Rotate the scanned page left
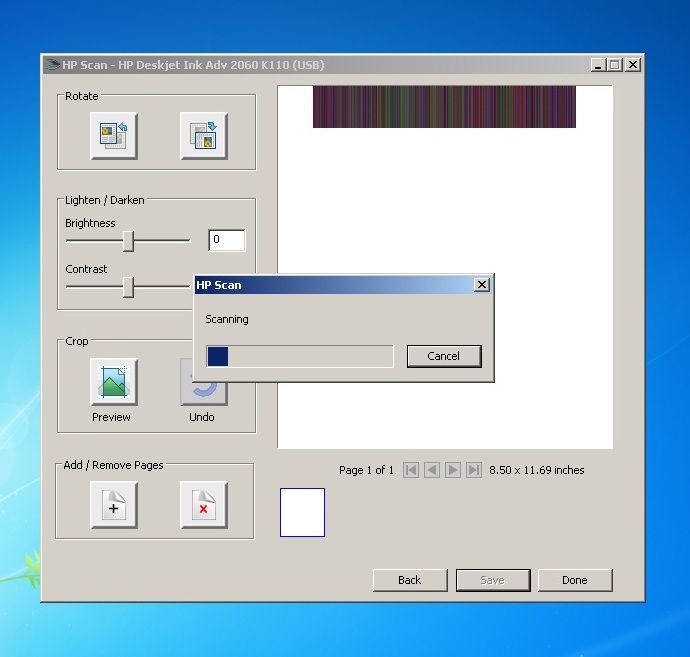Image resolution: width=690 pixels, height=657 pixels. point(114,136)
